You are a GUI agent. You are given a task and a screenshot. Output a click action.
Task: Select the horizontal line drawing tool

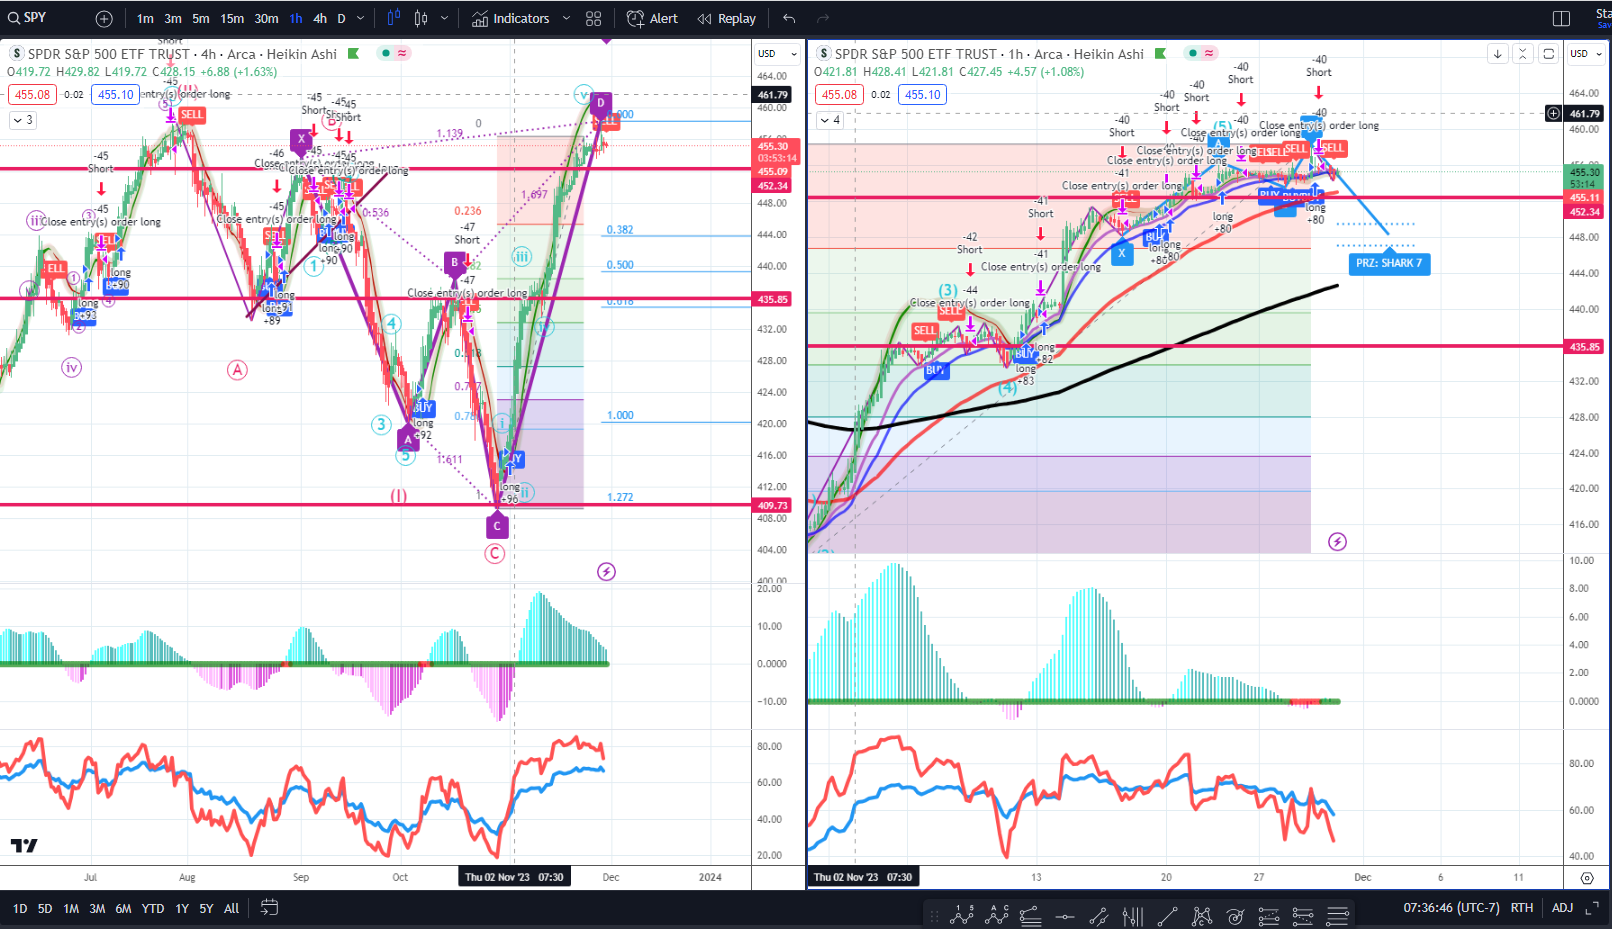coord(1064,915)
